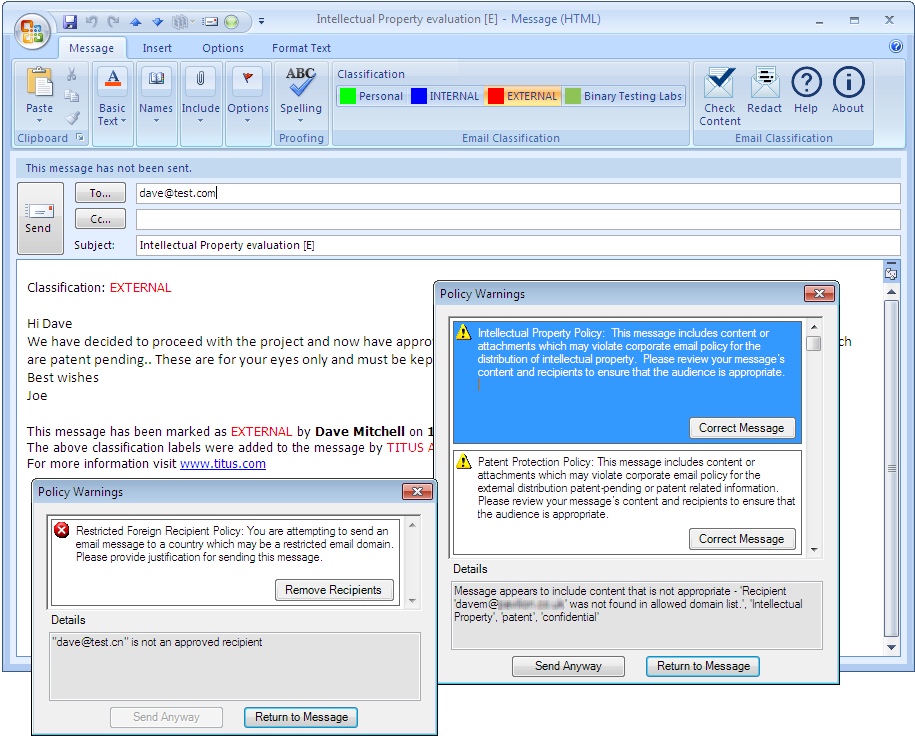Image resolution: width=915 pixels, height=736 pixels.
Task: Go to previous item with up arrow
Action: (135, 22)
